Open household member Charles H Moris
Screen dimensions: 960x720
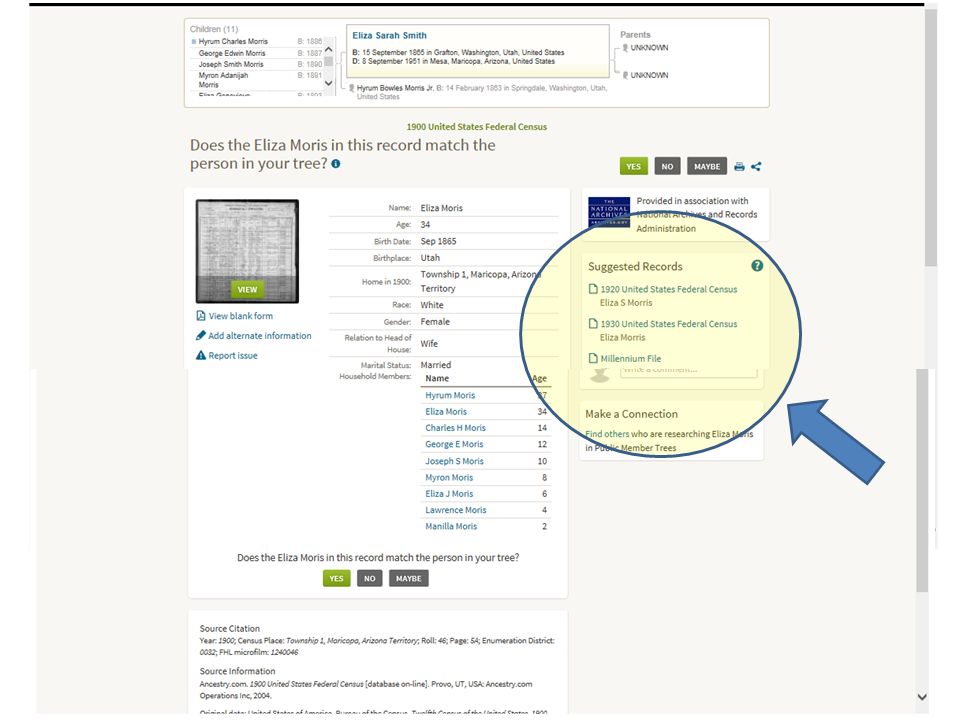click(456, 428)
